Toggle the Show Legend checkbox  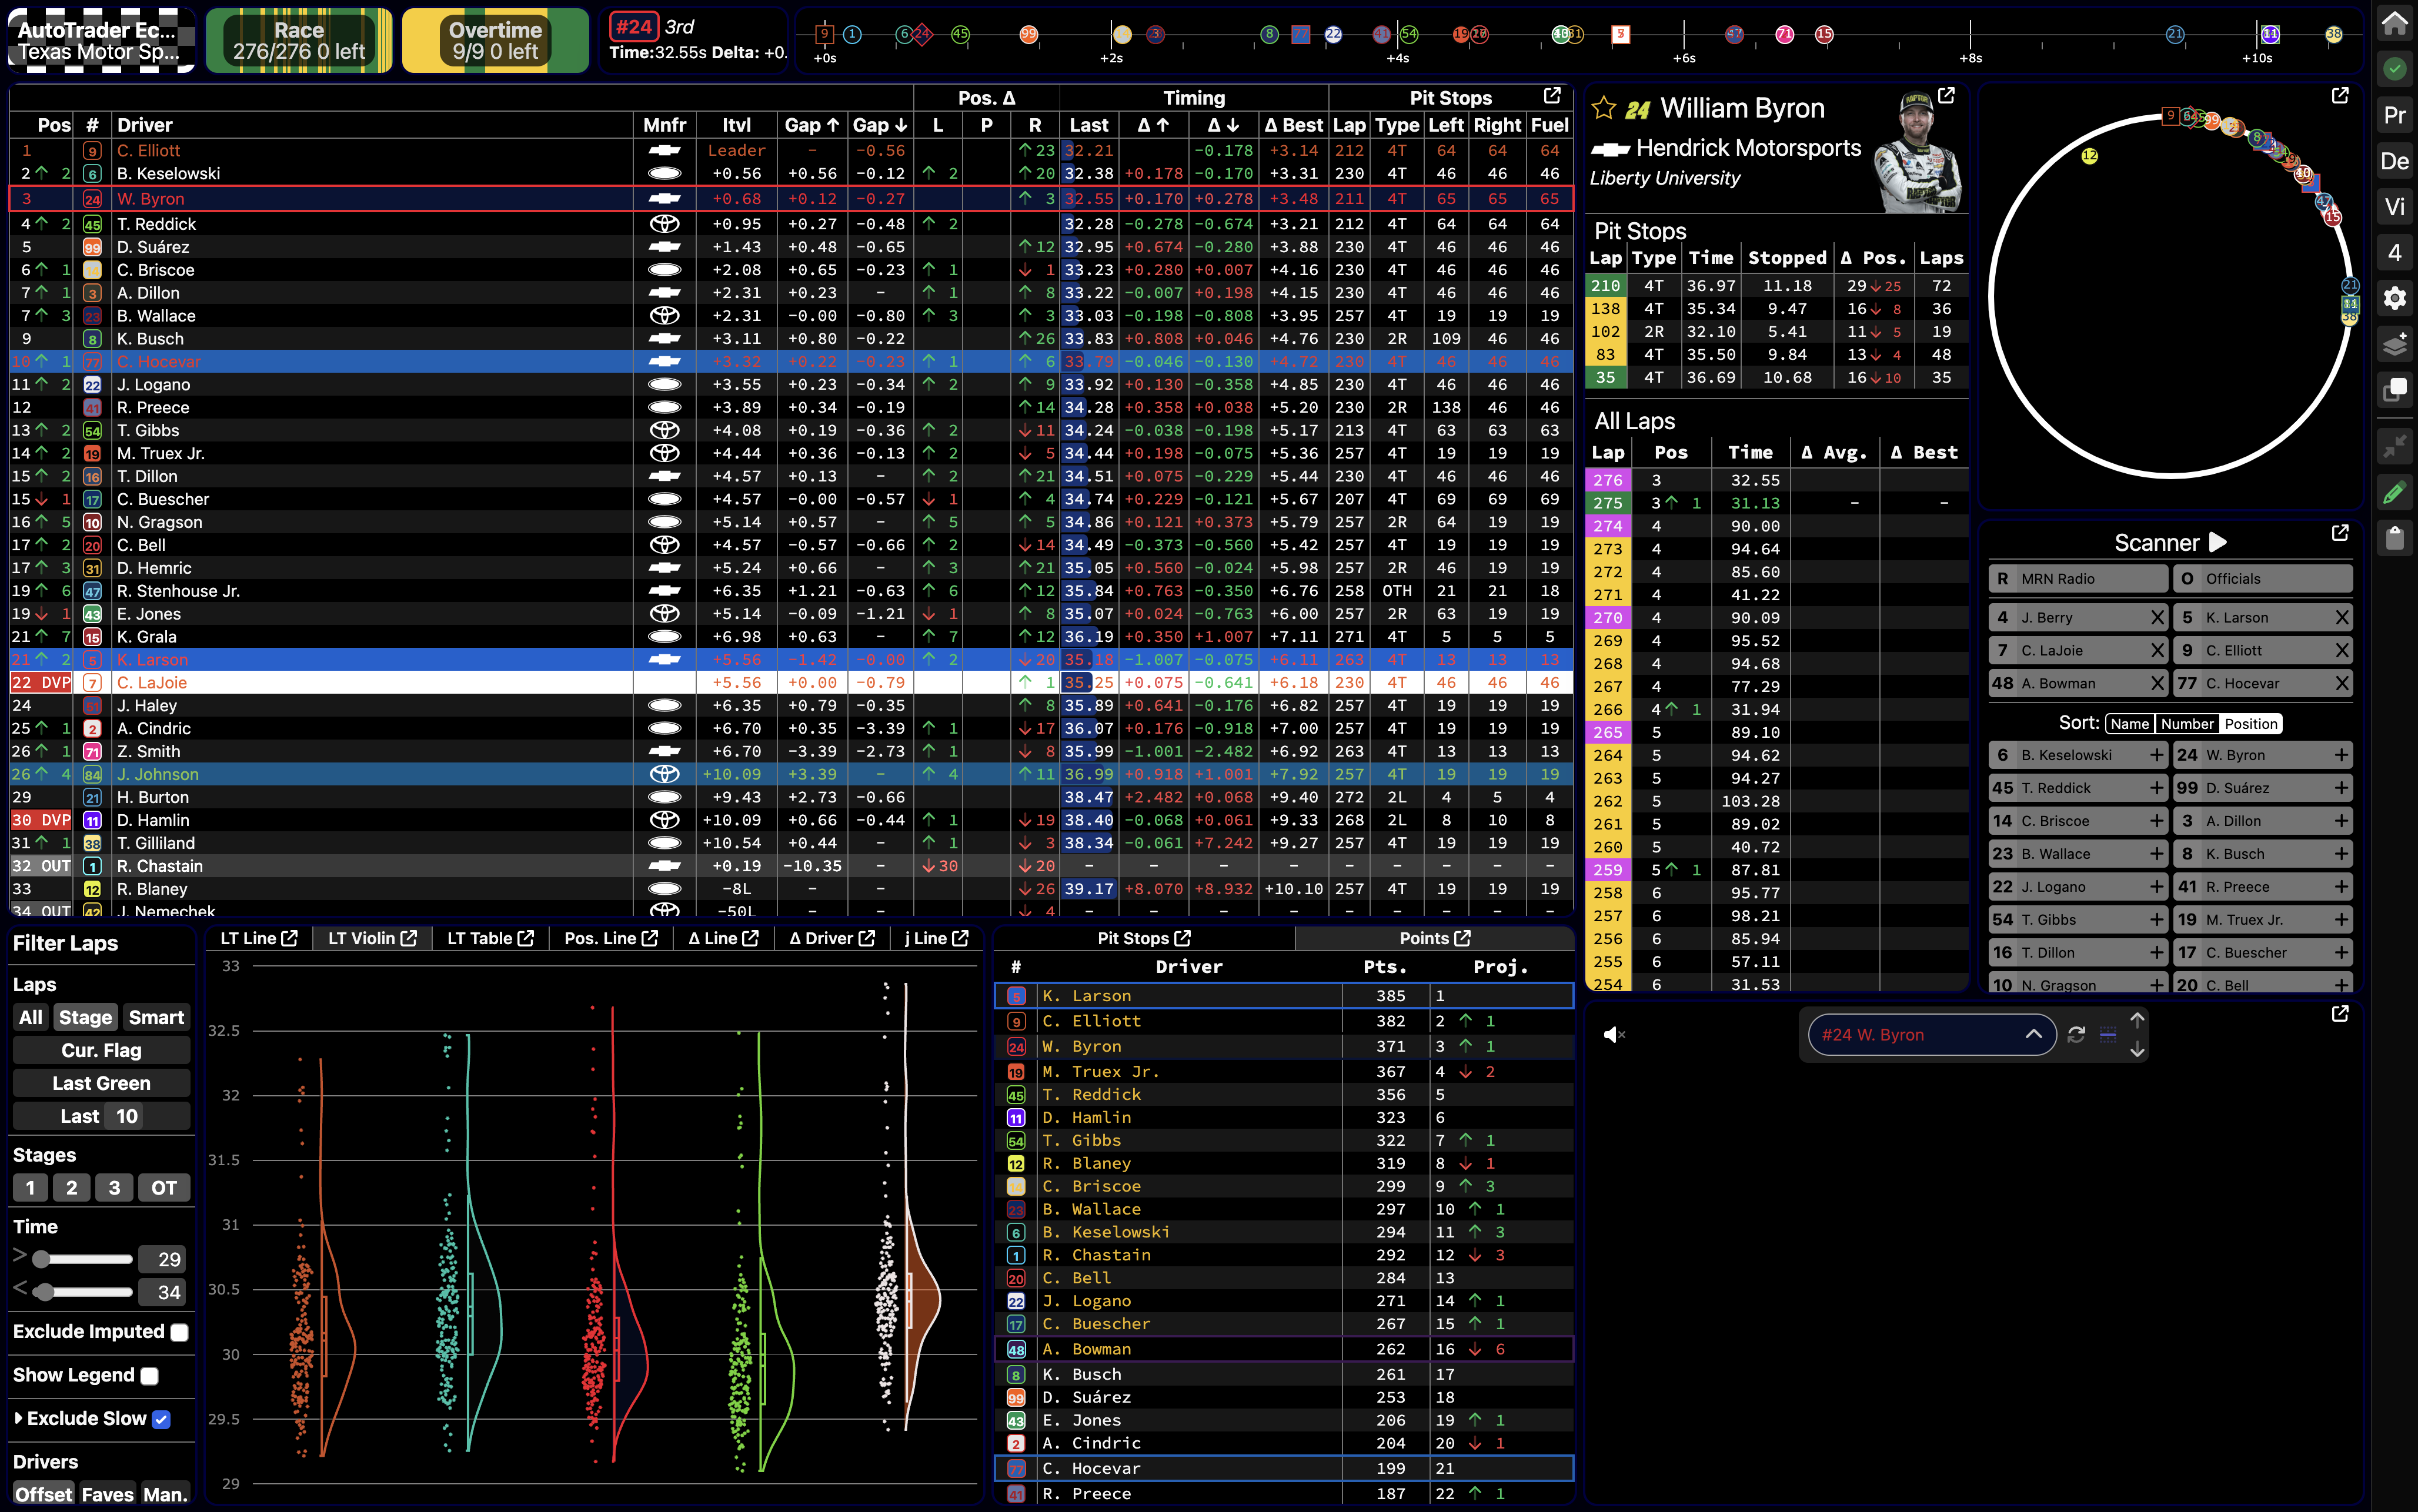tap(149, 1376)
